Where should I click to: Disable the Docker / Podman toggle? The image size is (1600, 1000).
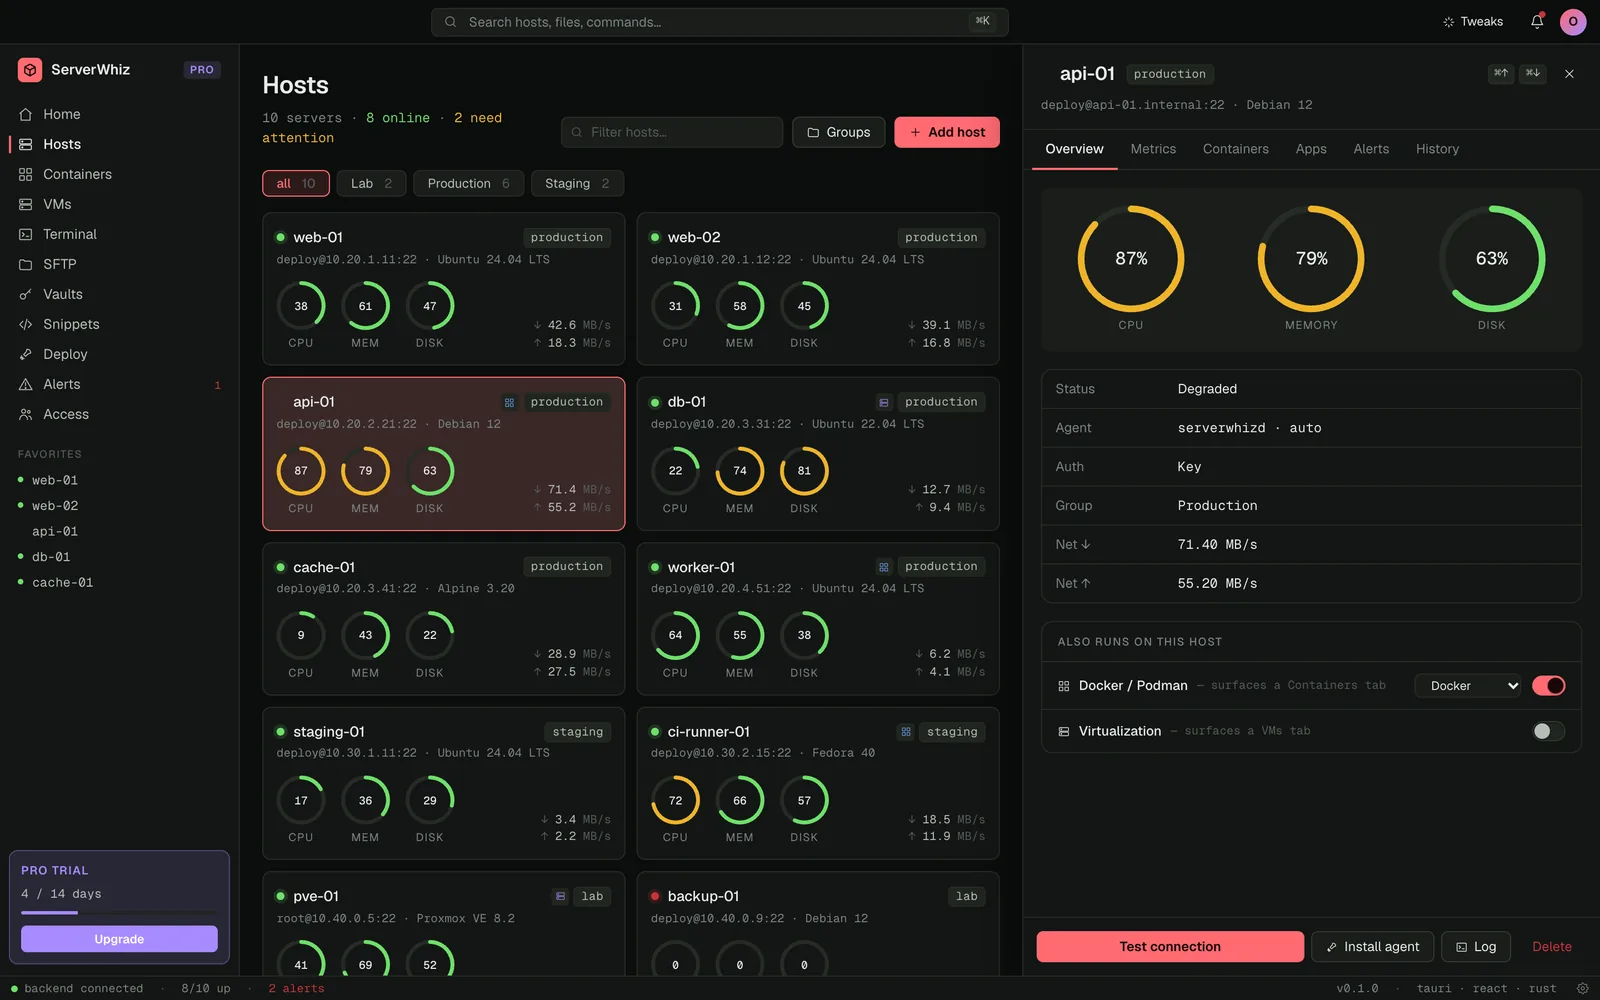click(1549, 685)
